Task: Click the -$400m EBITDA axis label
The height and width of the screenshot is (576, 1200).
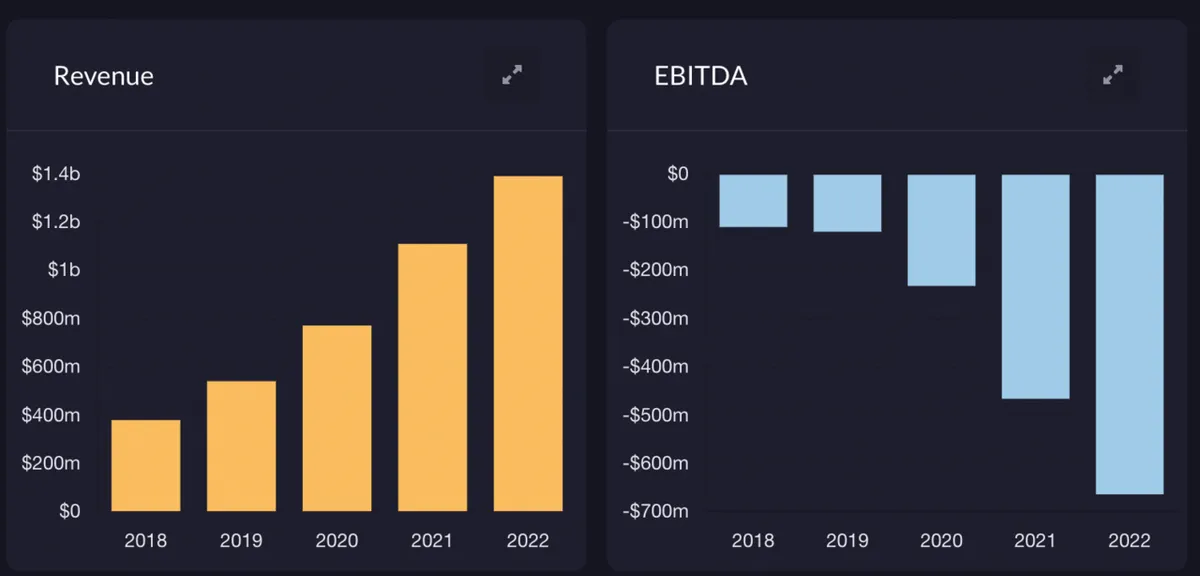Action: point(655,366)
